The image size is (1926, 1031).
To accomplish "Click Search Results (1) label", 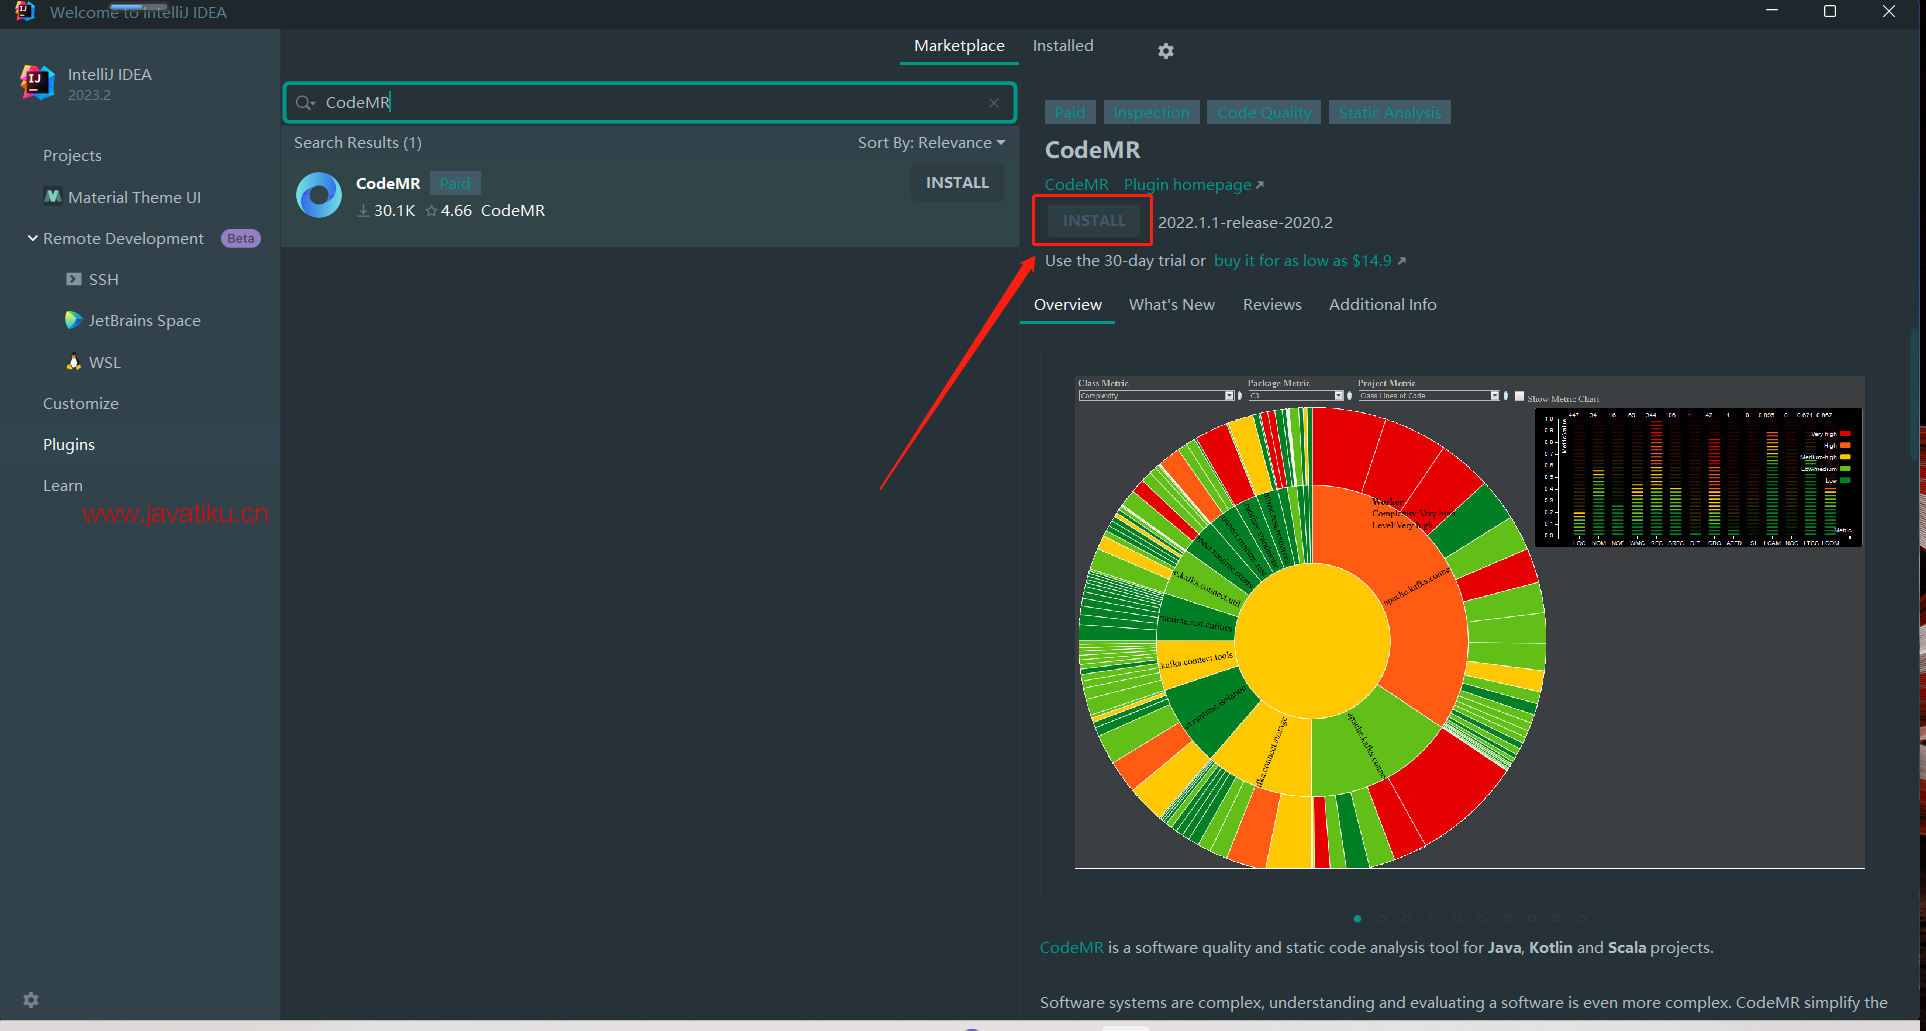I will pyautogui.click(x=358, y=142).
